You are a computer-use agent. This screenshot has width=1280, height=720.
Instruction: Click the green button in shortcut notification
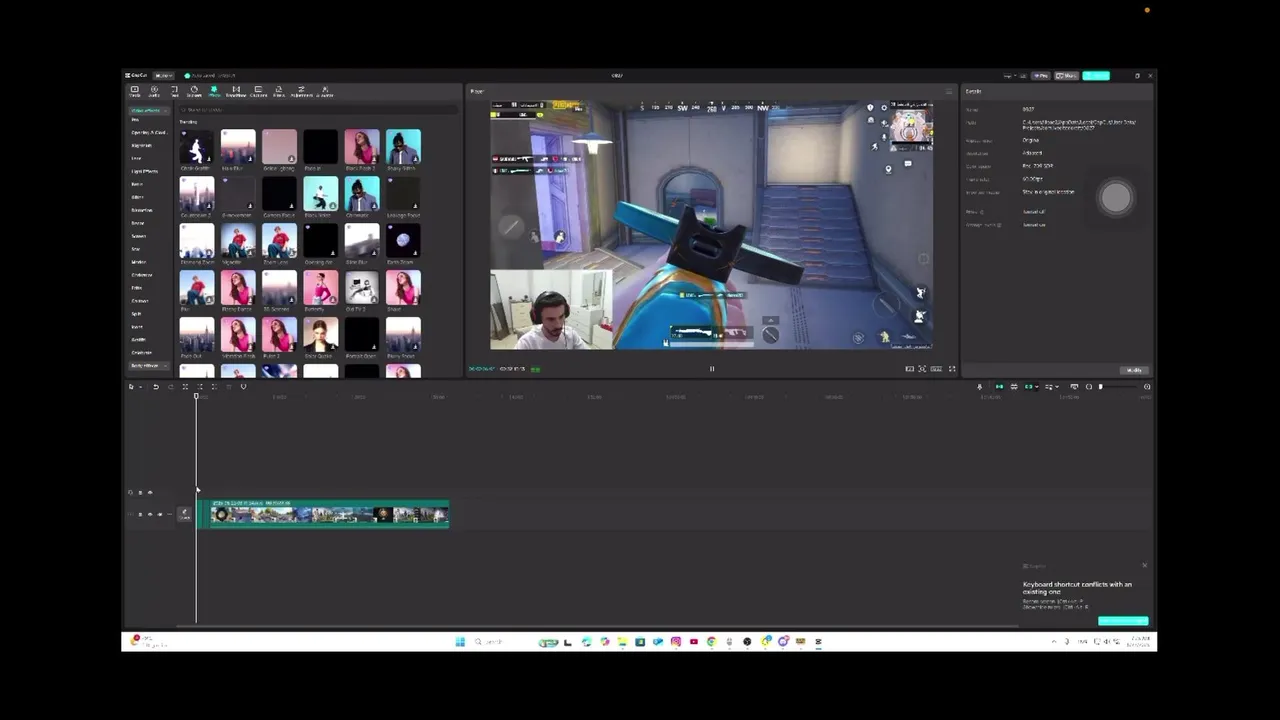1123,621
